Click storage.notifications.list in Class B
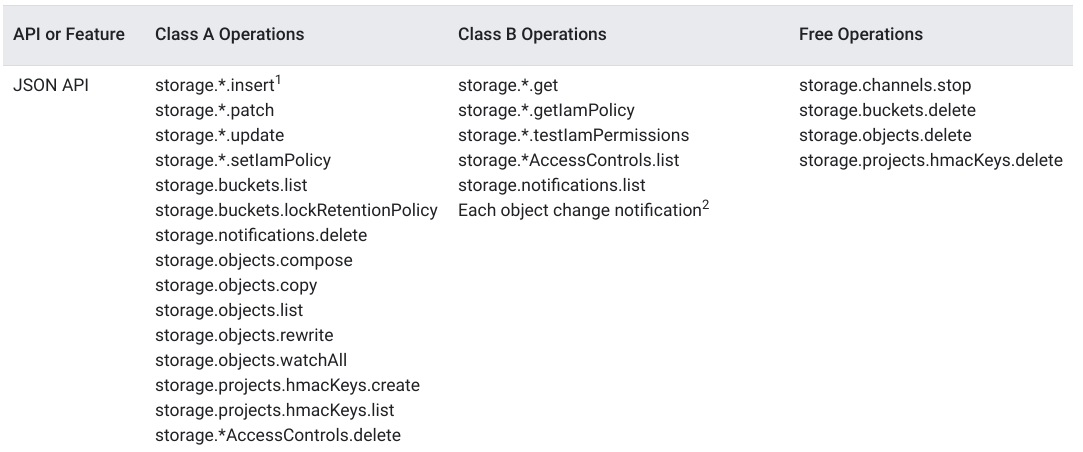Image resolution: width=1083 pixels, height=452 pixels. pos(552,185)
